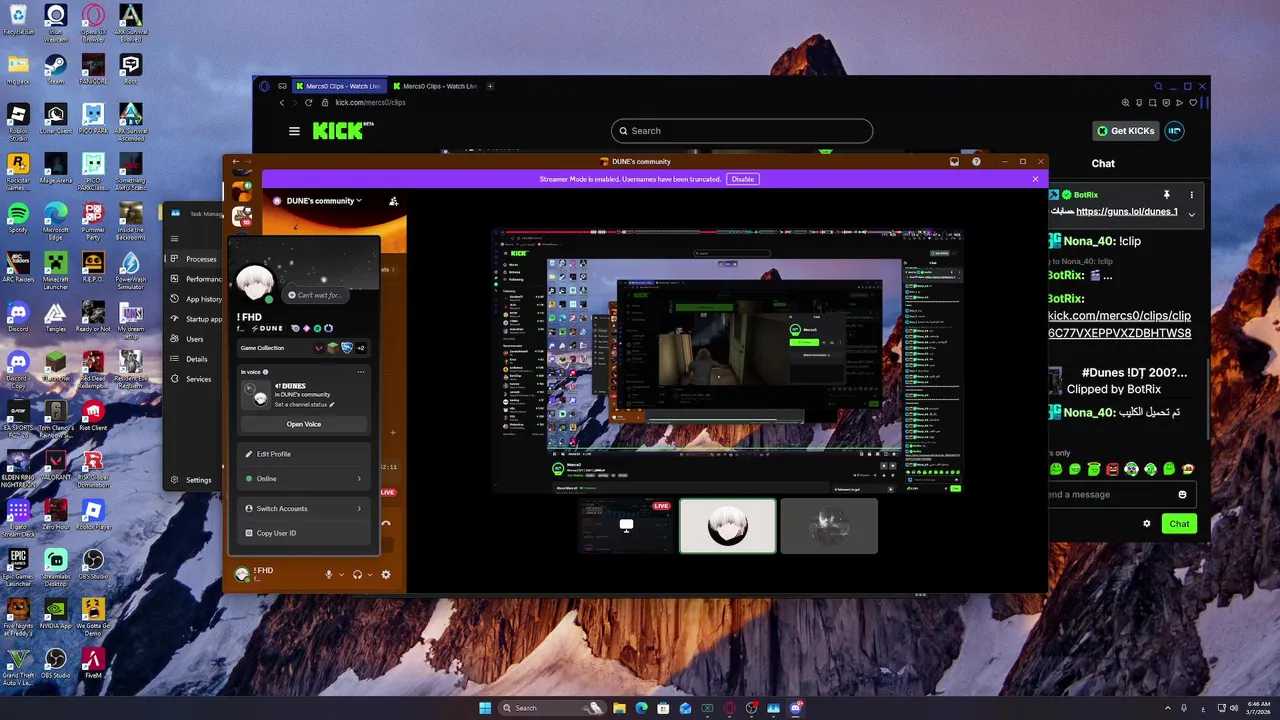Toggle Task Manager hamburger navigation
The image size is (1280, 720).
pos(174,238)
